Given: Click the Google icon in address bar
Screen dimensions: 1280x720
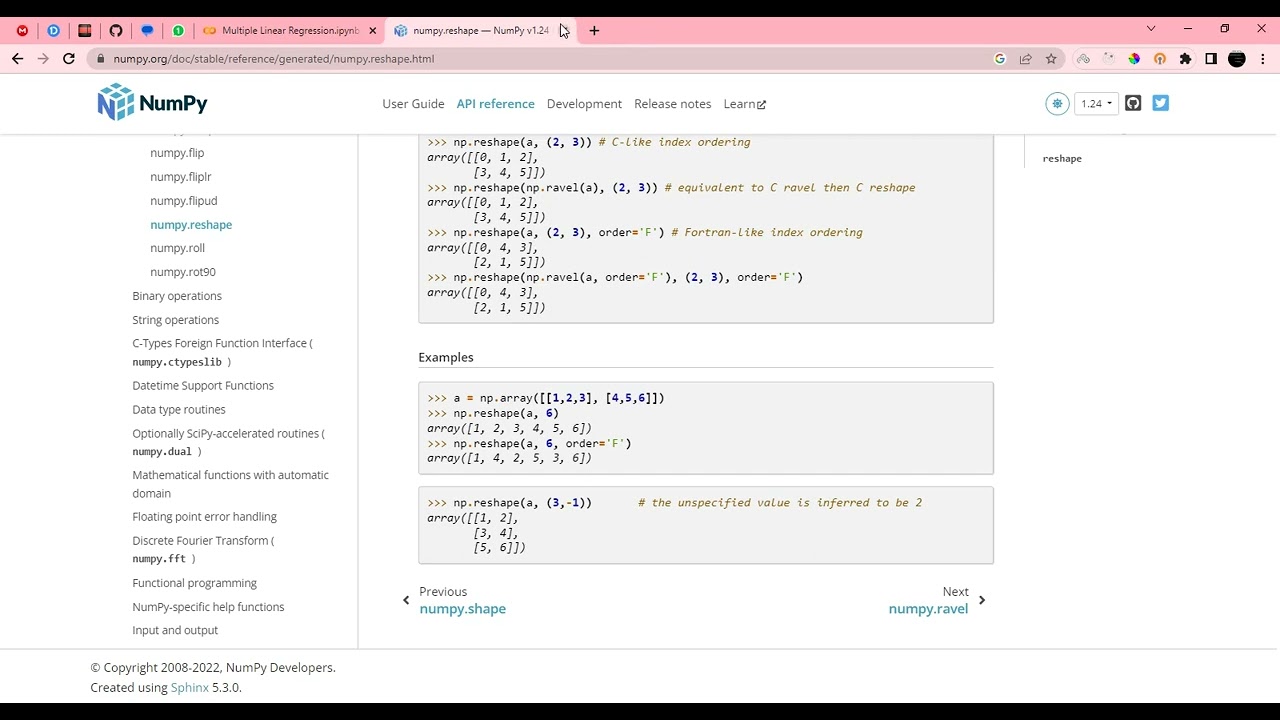Looking at the screenshot, I should (999, 59).
